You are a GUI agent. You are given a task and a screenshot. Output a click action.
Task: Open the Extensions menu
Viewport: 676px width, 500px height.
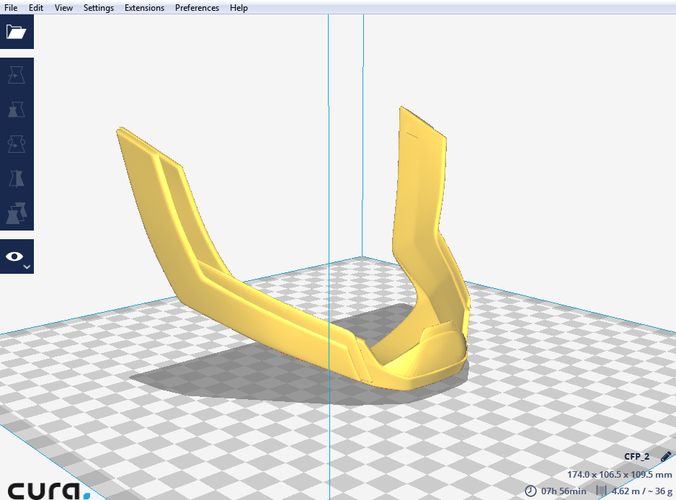[x=144, y=8]
